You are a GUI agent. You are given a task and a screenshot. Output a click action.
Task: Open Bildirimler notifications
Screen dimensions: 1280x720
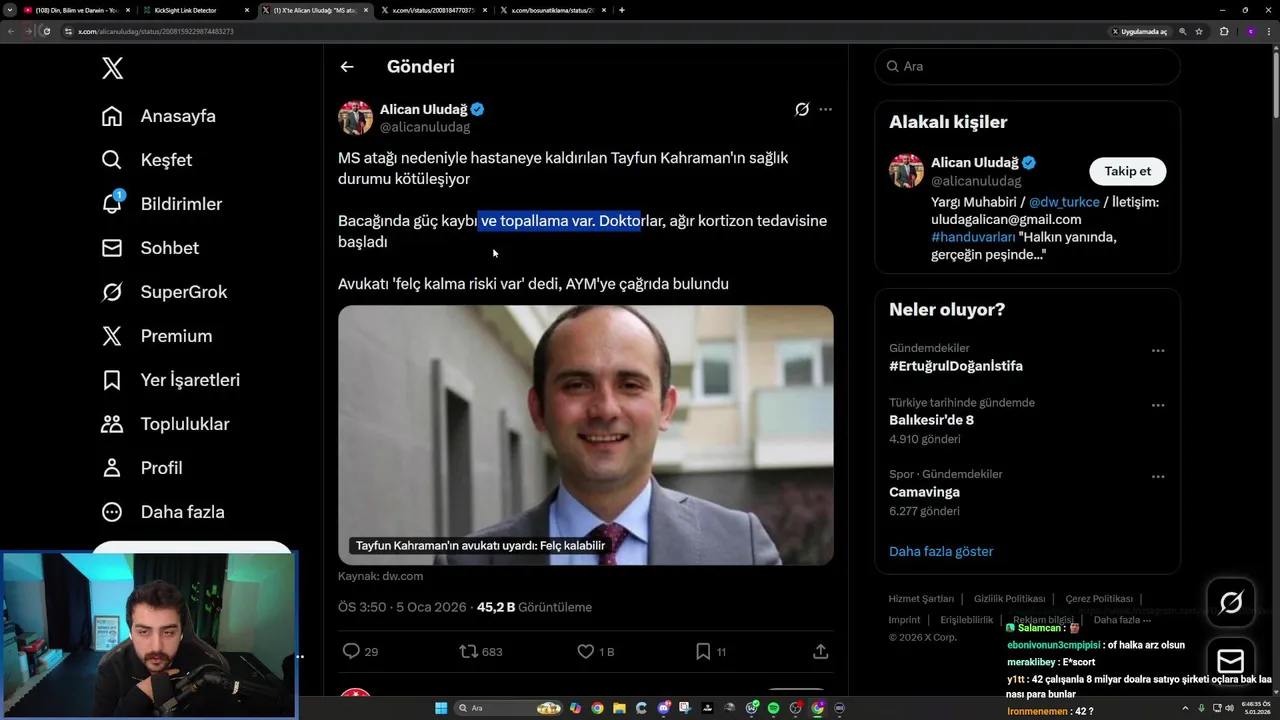tap(162, 204)
